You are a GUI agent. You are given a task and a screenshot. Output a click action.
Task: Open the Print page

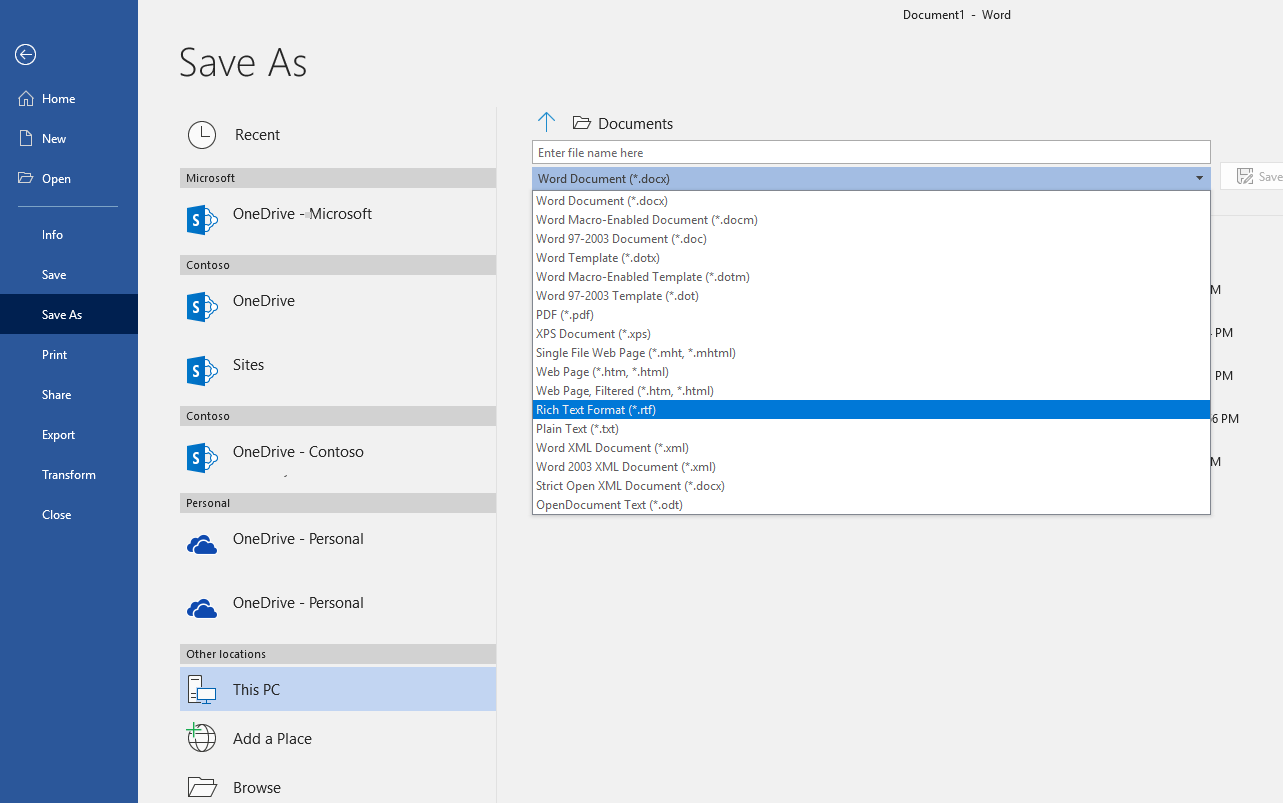69,355
